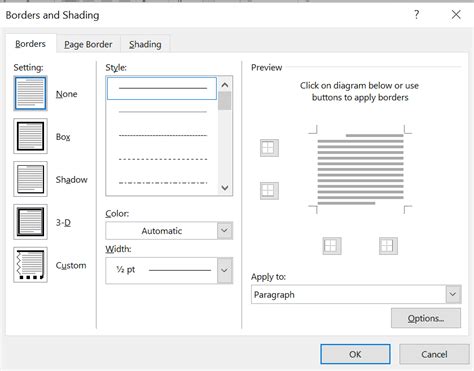
Task: Toggle the left border button under the preview
Action: [x=332, y=246]
